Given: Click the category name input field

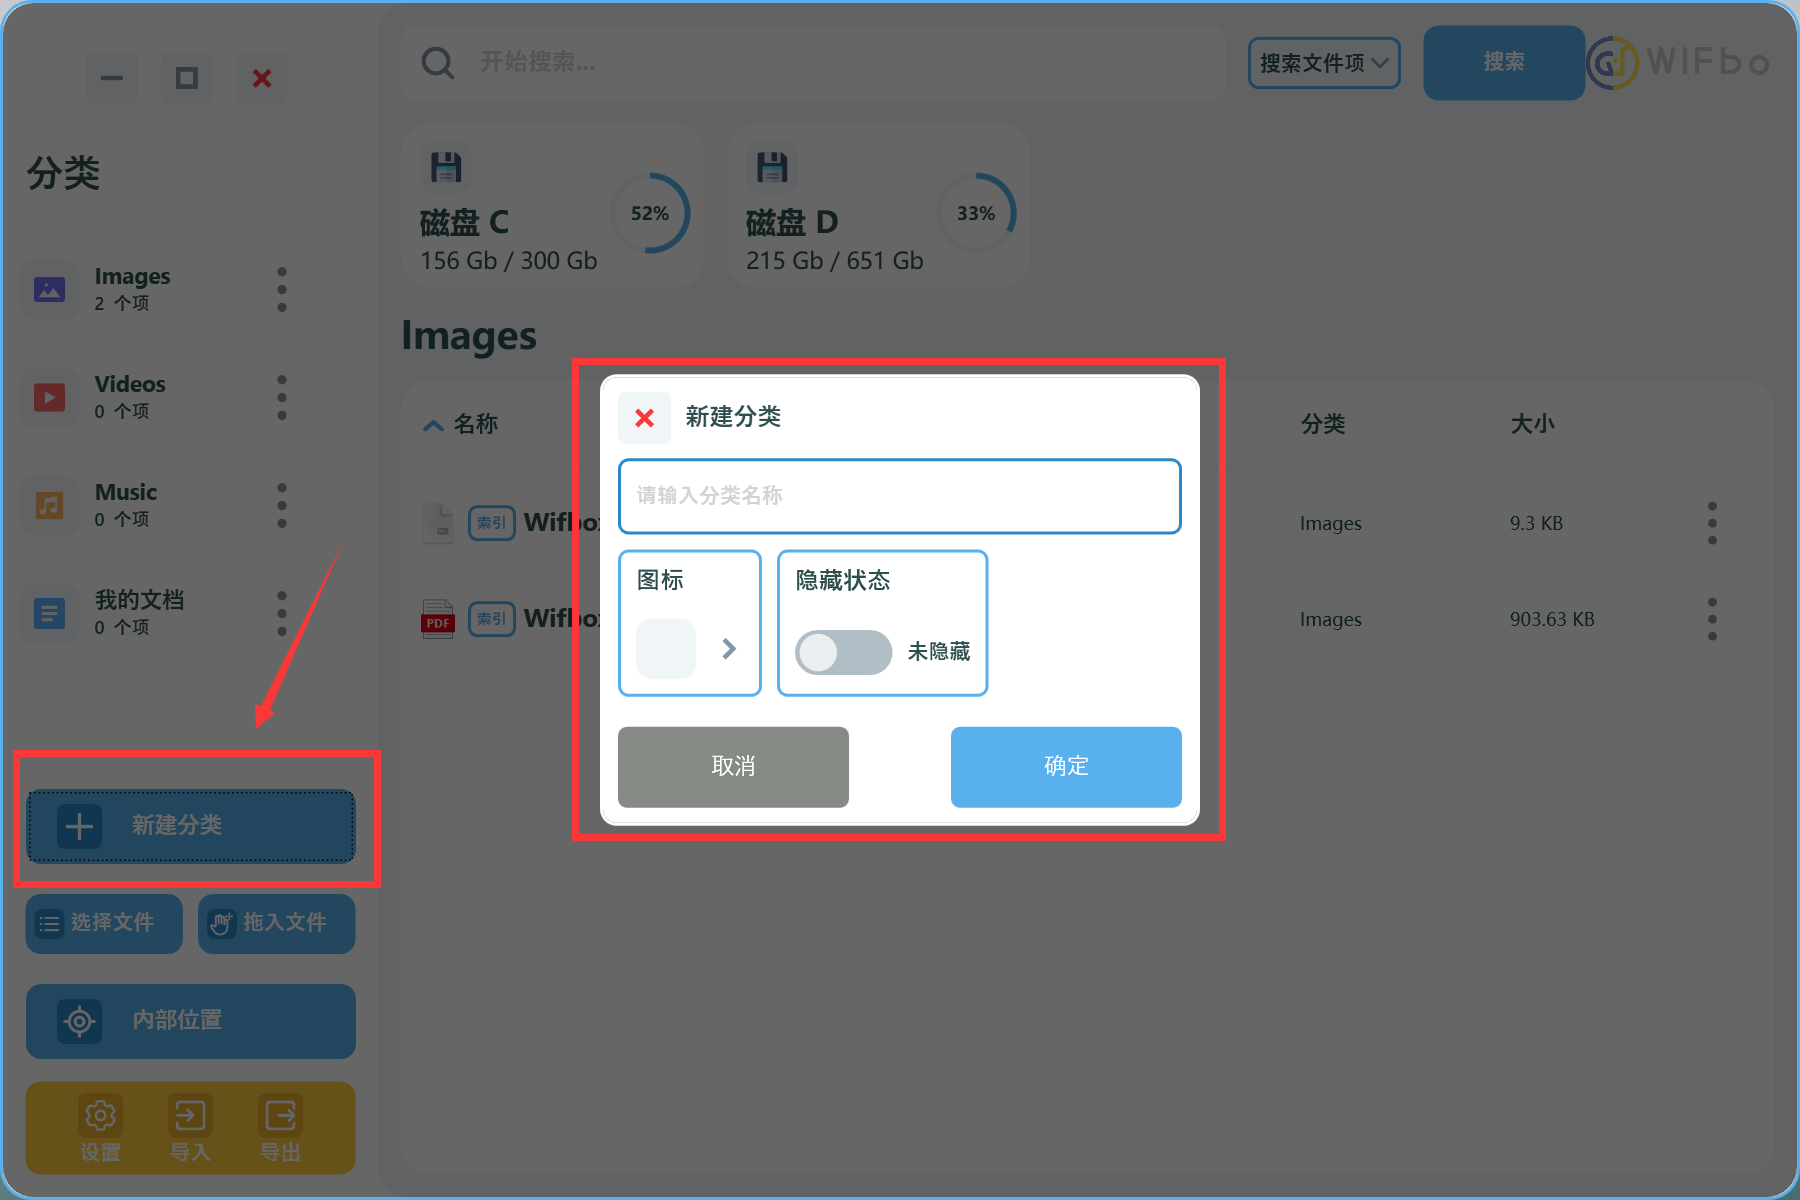Looking at the screenshot, I should click(899, 496).
